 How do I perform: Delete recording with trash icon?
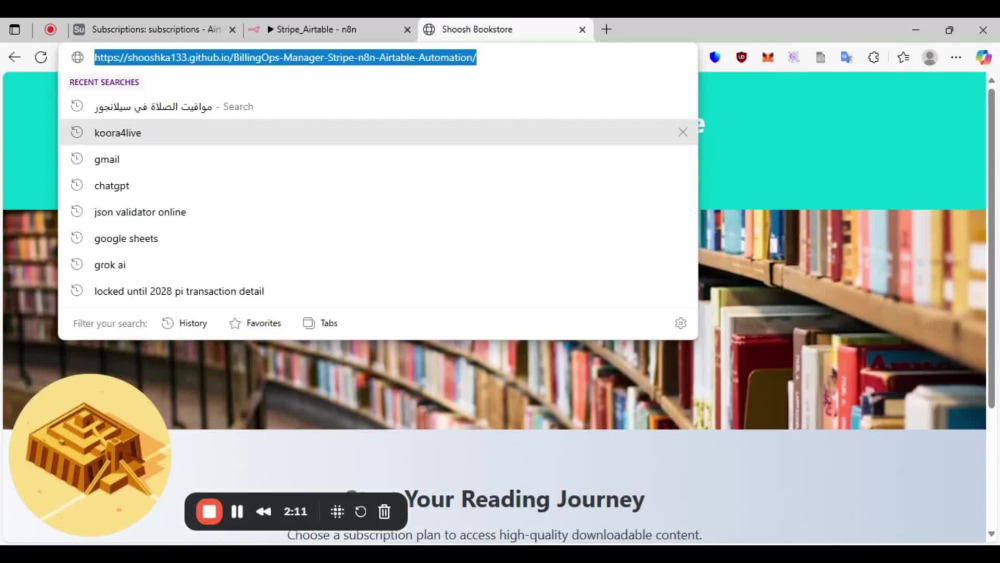[x=384, y=511]
